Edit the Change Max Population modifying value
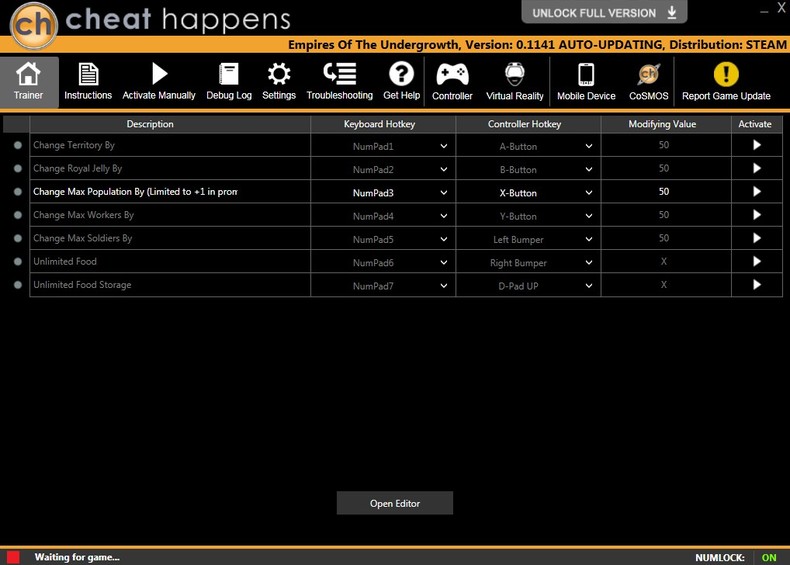The height and width of the screenshot is (565, 790). tap(666, 192)
